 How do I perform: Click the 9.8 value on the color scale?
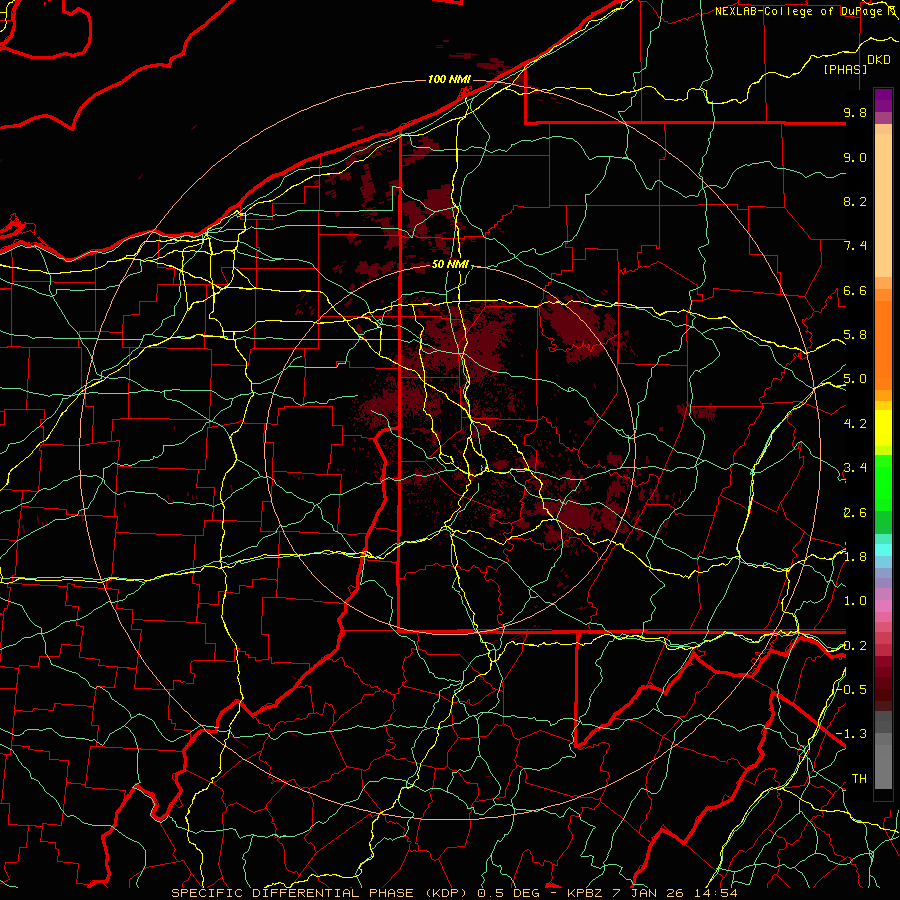coord(855,112)
